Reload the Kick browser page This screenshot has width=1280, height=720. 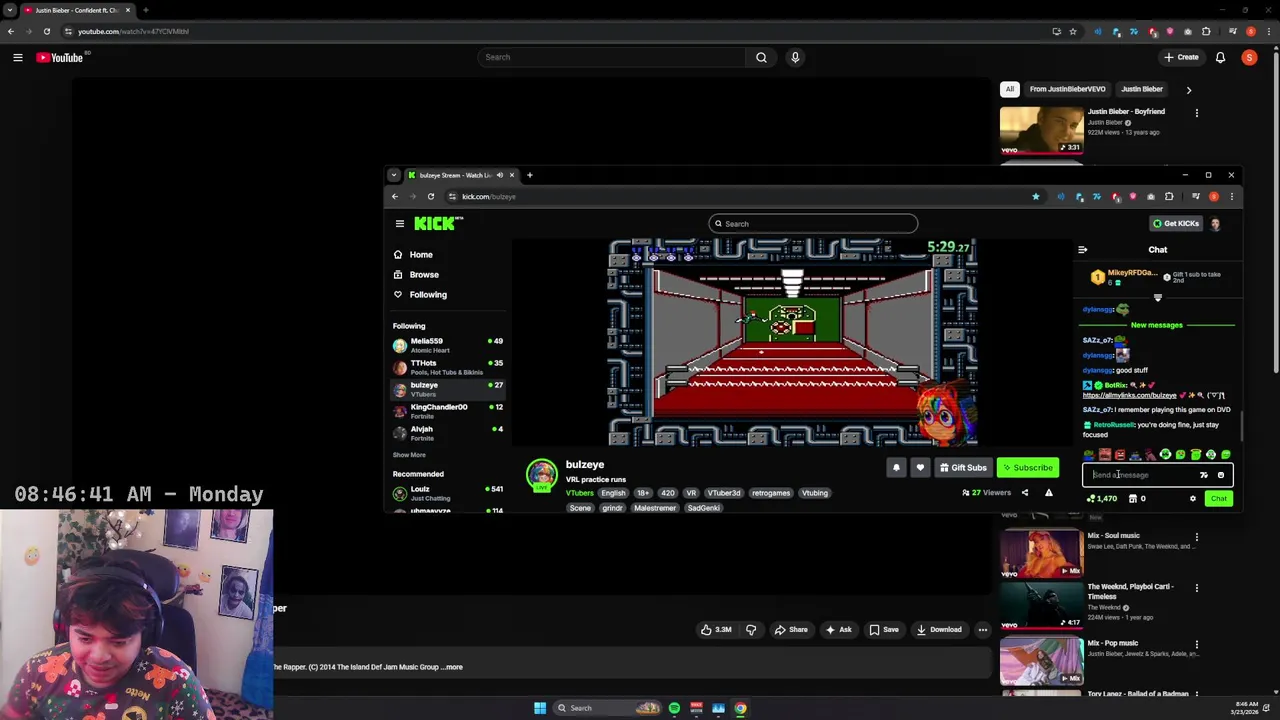pos(431,197)
